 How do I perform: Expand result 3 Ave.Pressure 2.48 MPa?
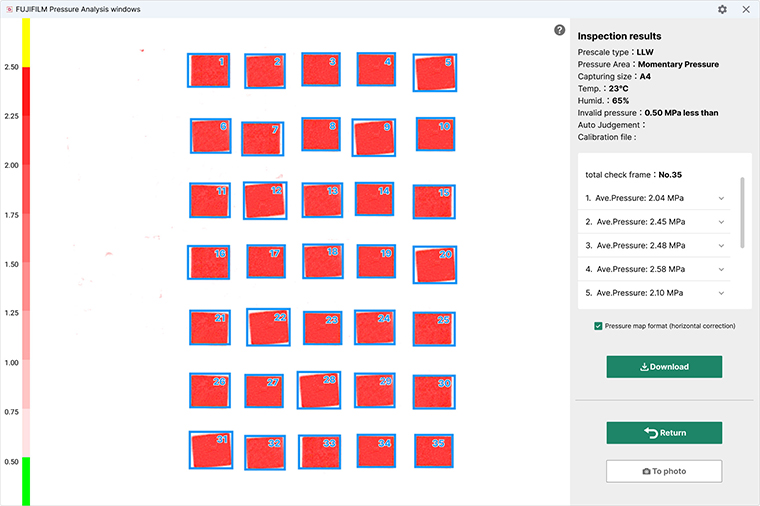(721, 245)
